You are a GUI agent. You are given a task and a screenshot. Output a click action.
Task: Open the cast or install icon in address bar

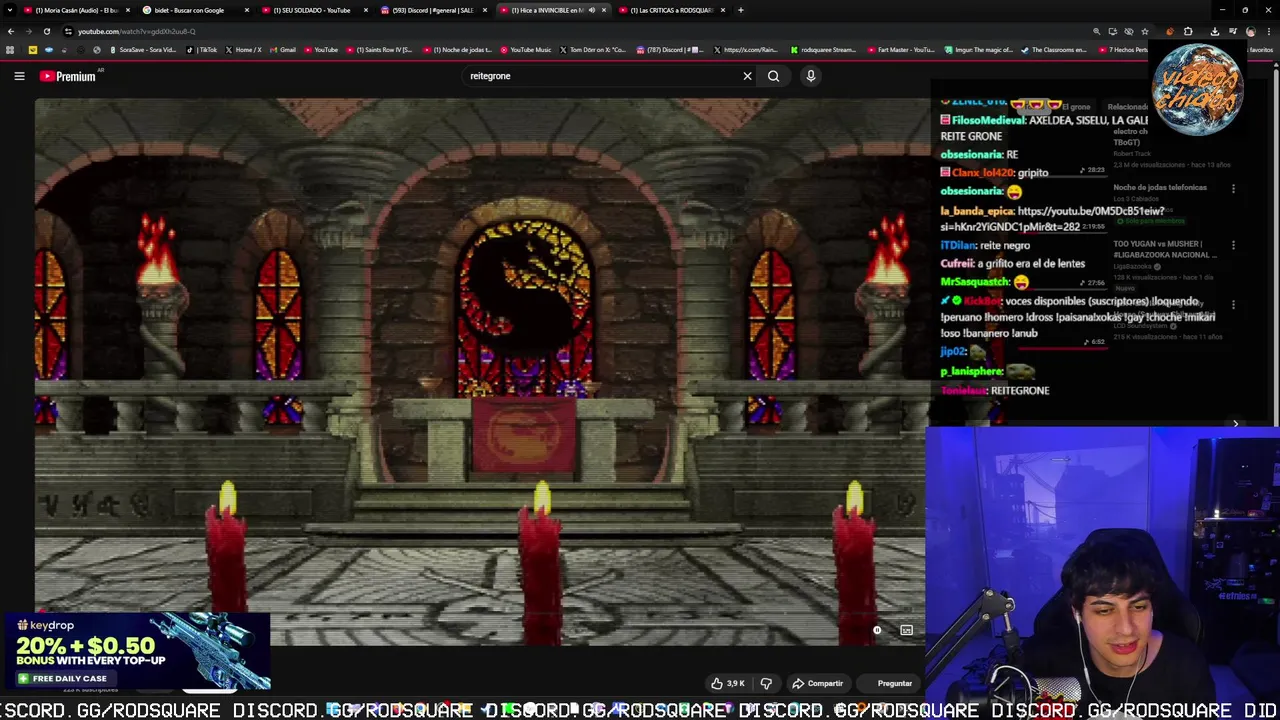tap(1113, 31)
